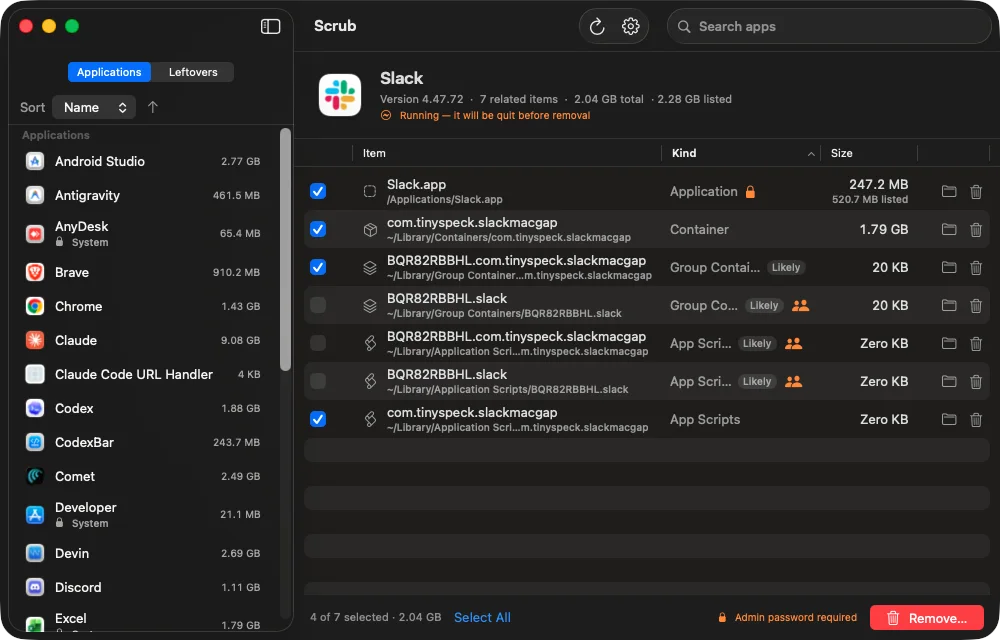Open the Sort by Name dropdown
This screenshot has width=1000, height=640.
pyautogui.click(x=94, y=107)
